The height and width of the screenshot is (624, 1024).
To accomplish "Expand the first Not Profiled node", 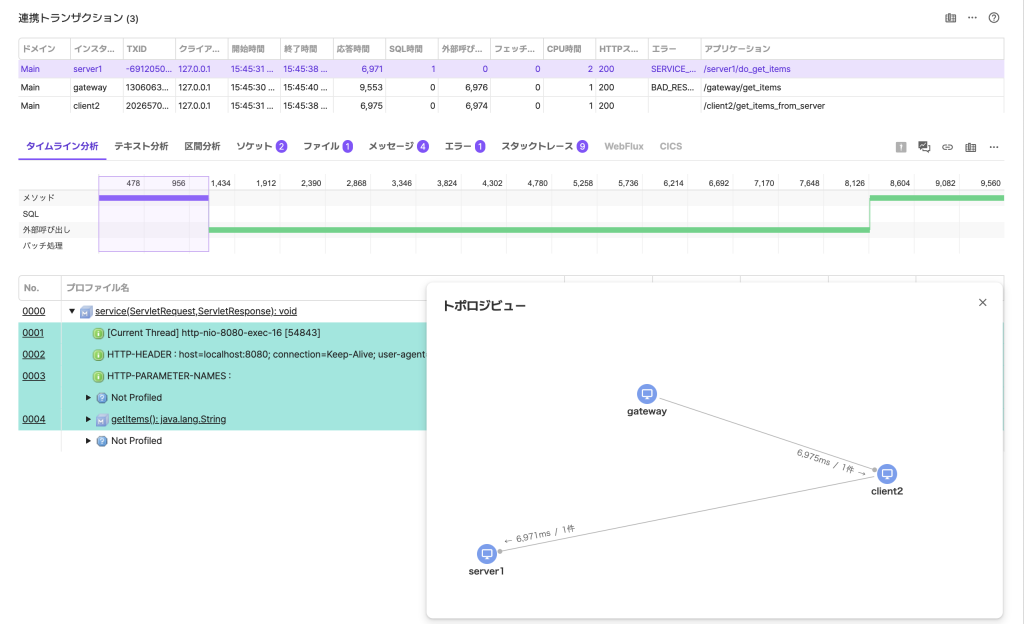I will point(88,398).
